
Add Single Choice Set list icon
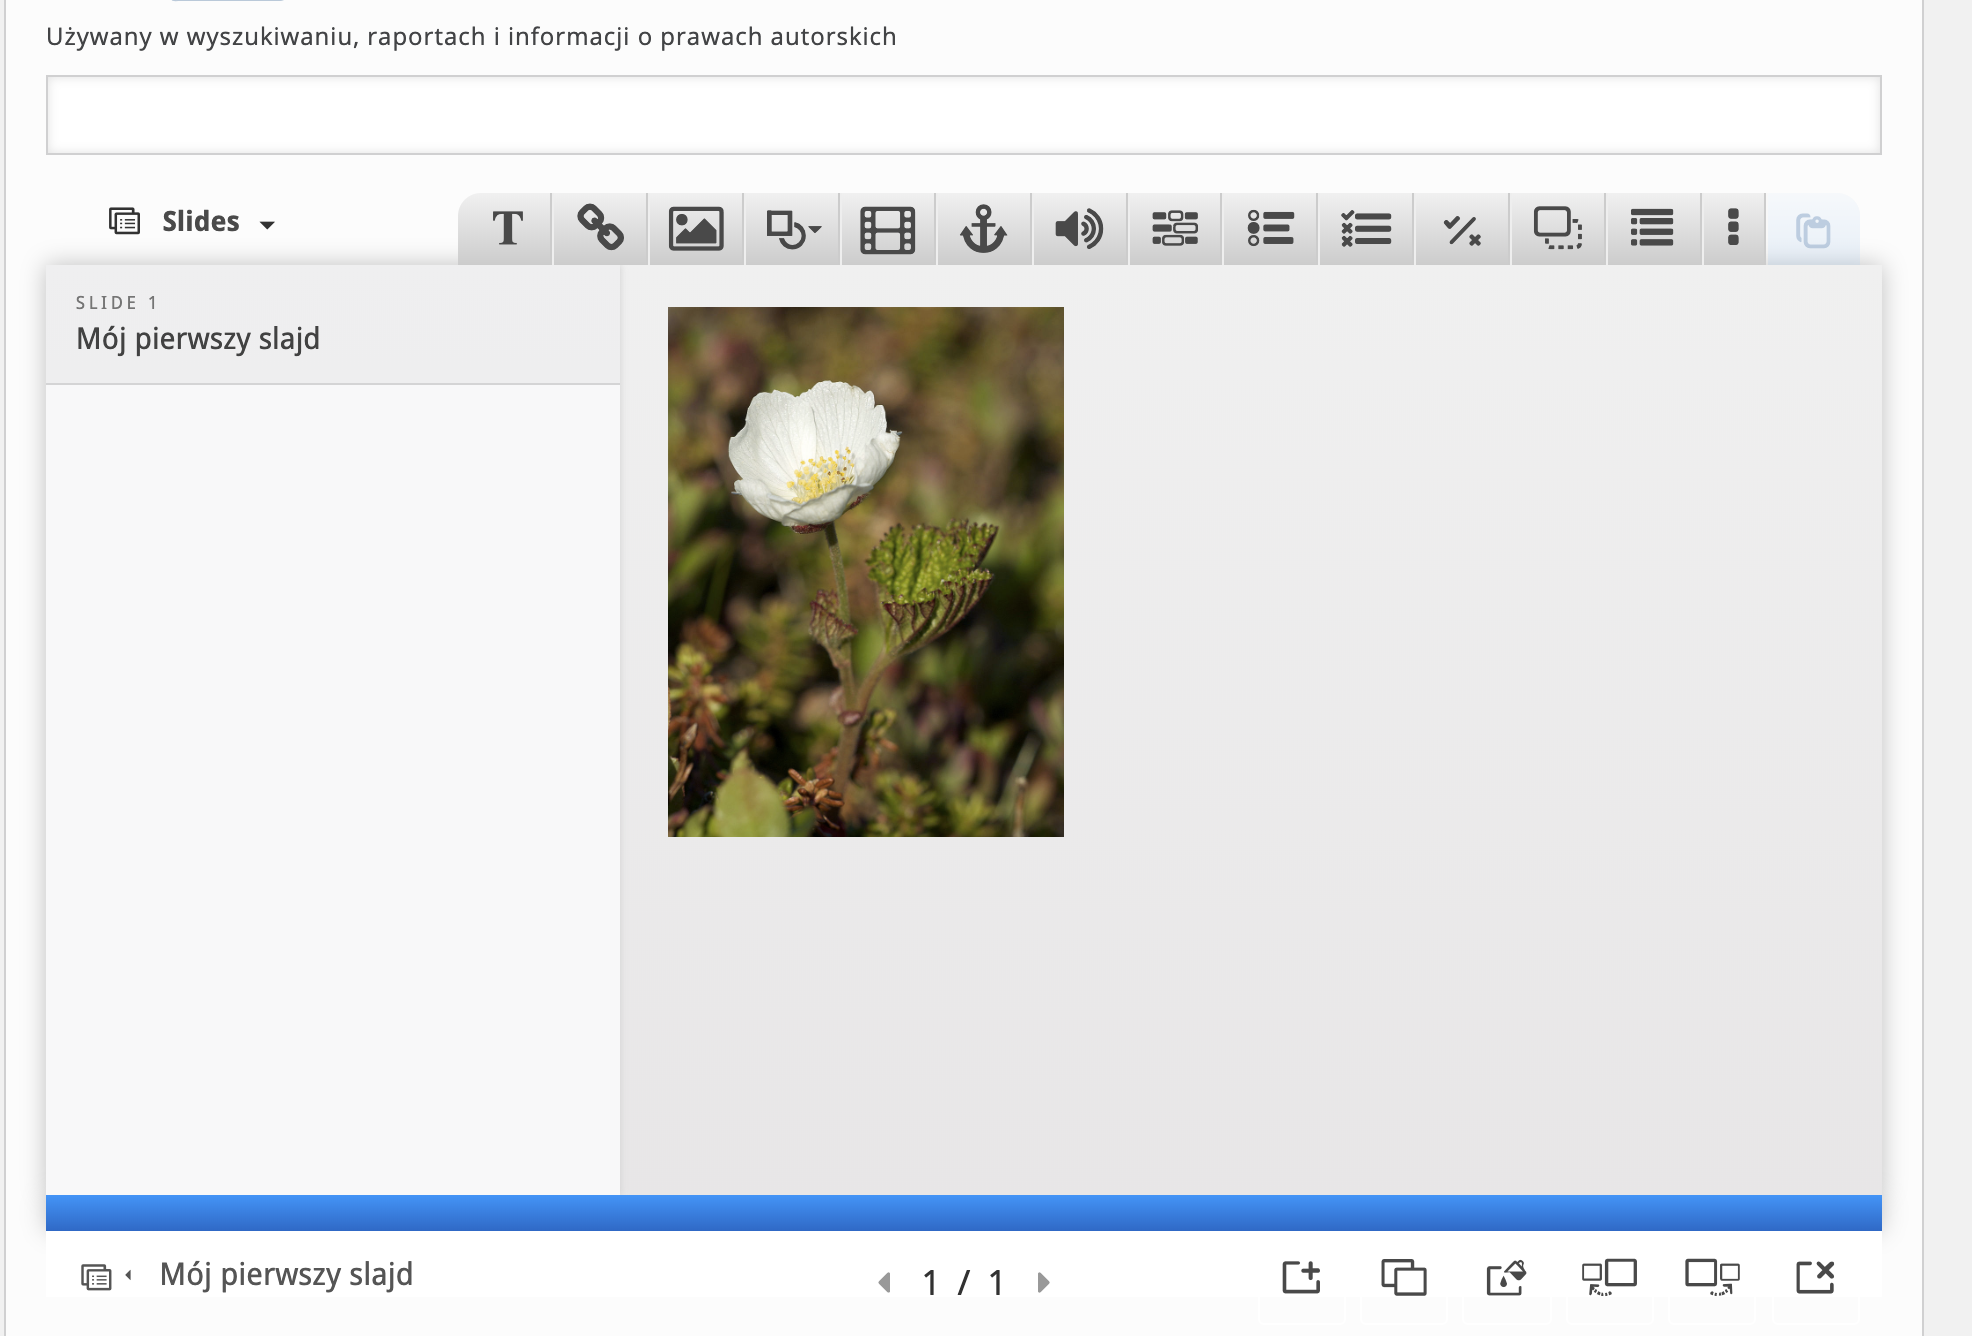click(x=1270, y=229)
